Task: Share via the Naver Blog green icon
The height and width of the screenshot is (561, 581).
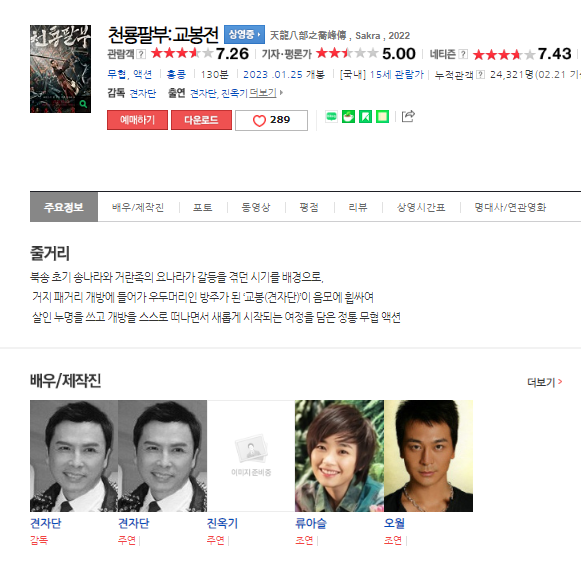Action: (x=331, y=117)
